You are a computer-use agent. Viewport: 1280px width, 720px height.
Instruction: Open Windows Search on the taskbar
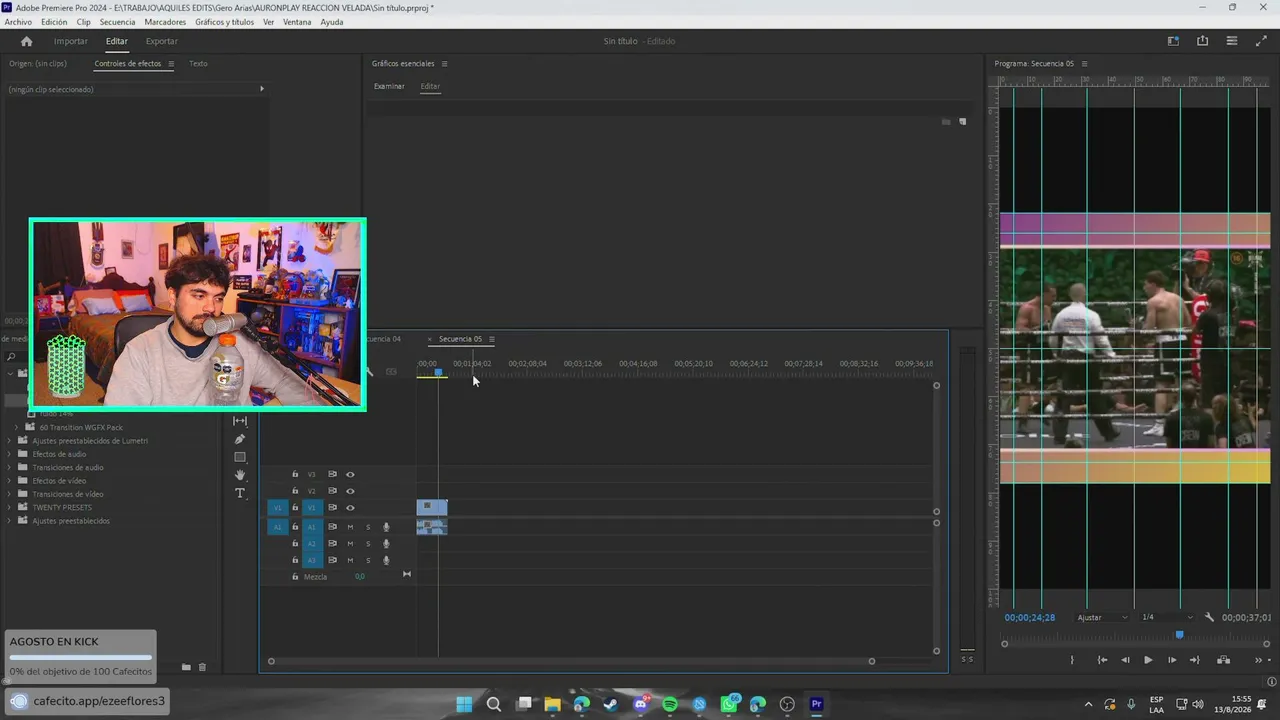click(494, 704)
